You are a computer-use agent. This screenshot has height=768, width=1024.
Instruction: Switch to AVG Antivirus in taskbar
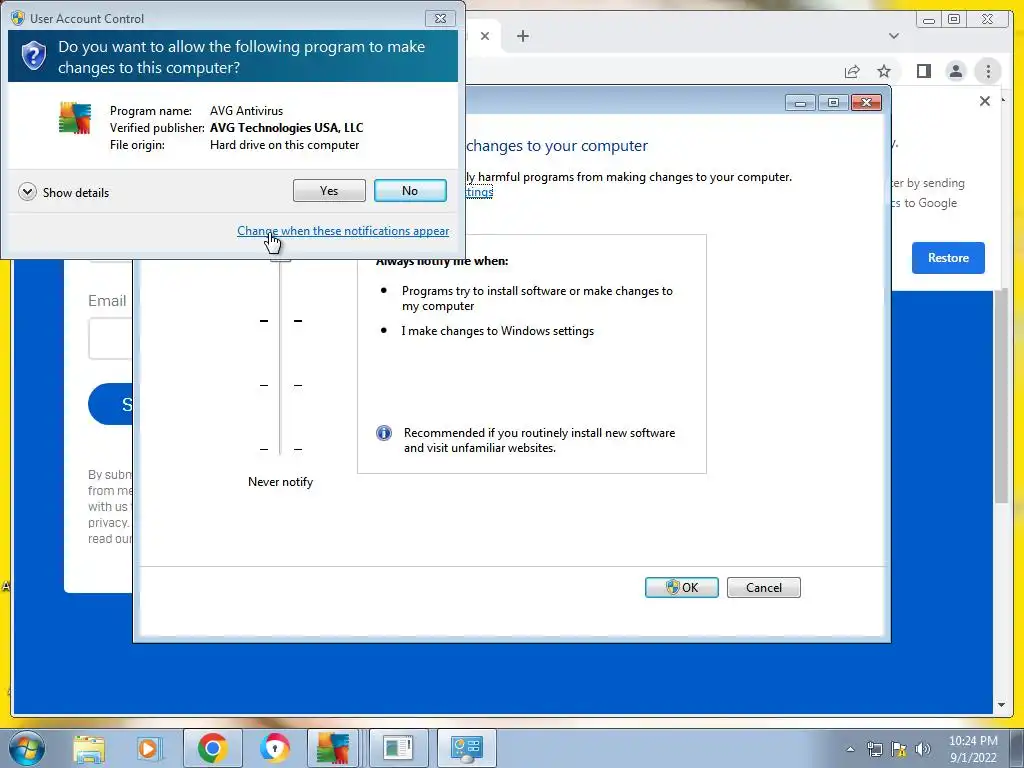[x=334, y=748]
